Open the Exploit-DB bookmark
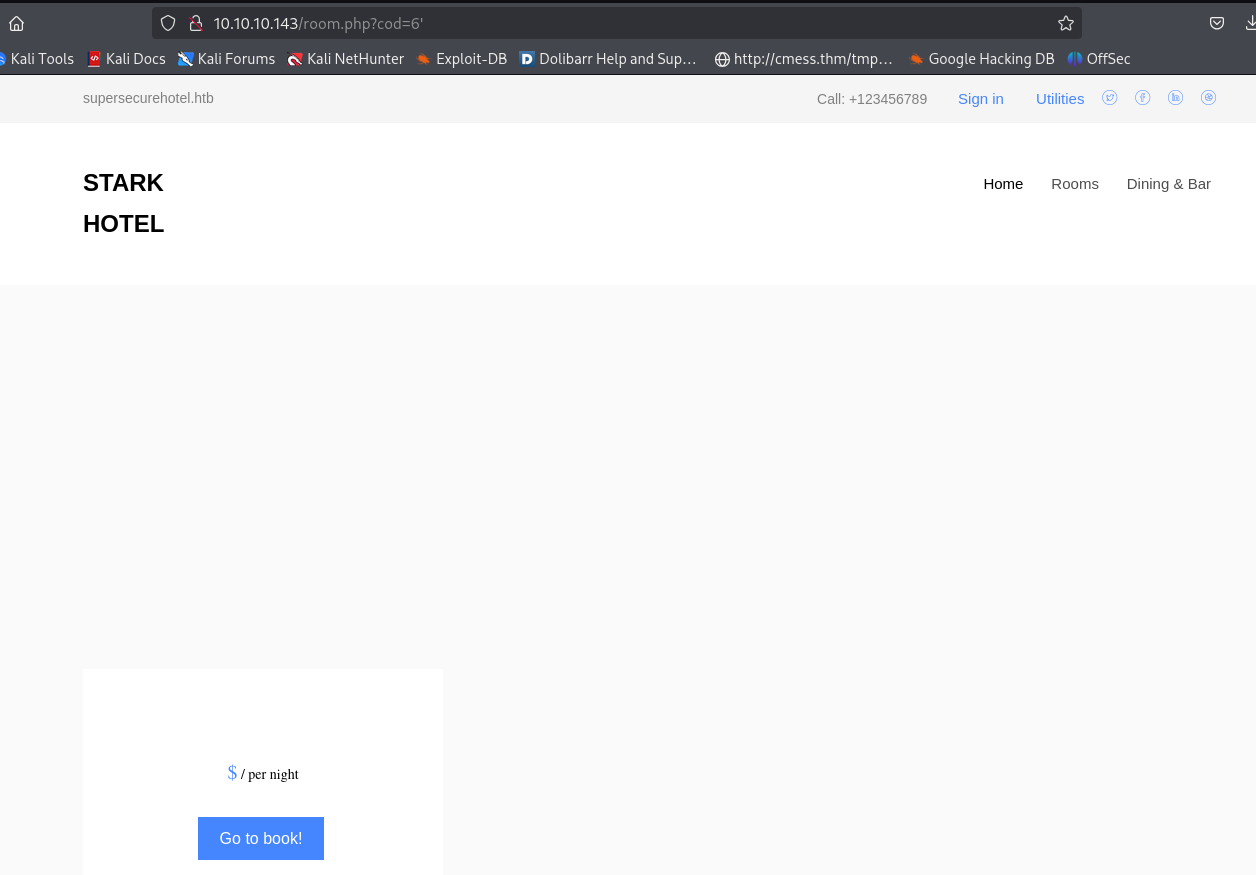The width and height of the screenshot is (1256, 875). tap(462, 59)
